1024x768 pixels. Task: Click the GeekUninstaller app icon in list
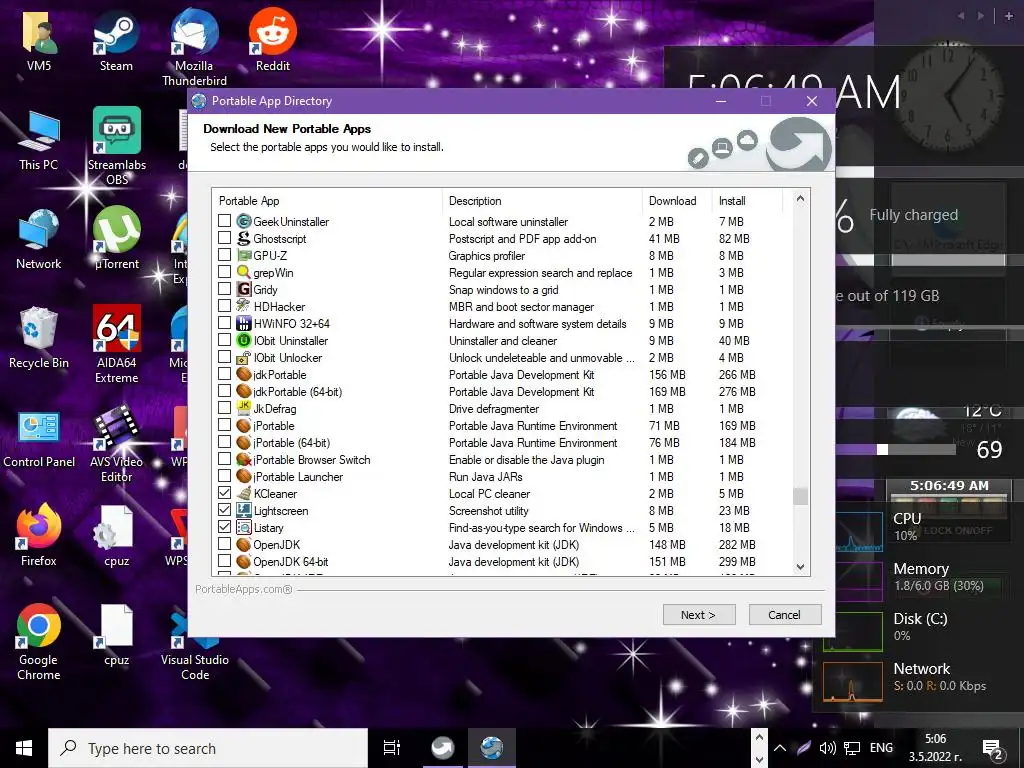tap(244, 221)
